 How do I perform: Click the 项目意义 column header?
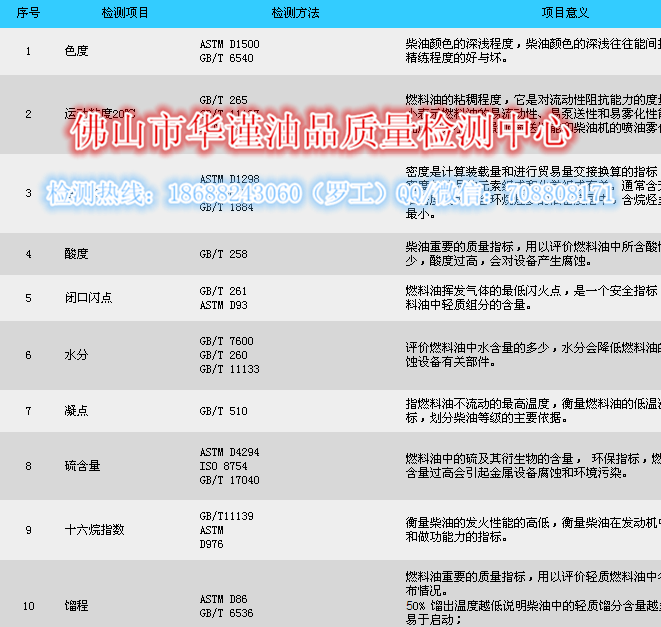coord(565,13)
